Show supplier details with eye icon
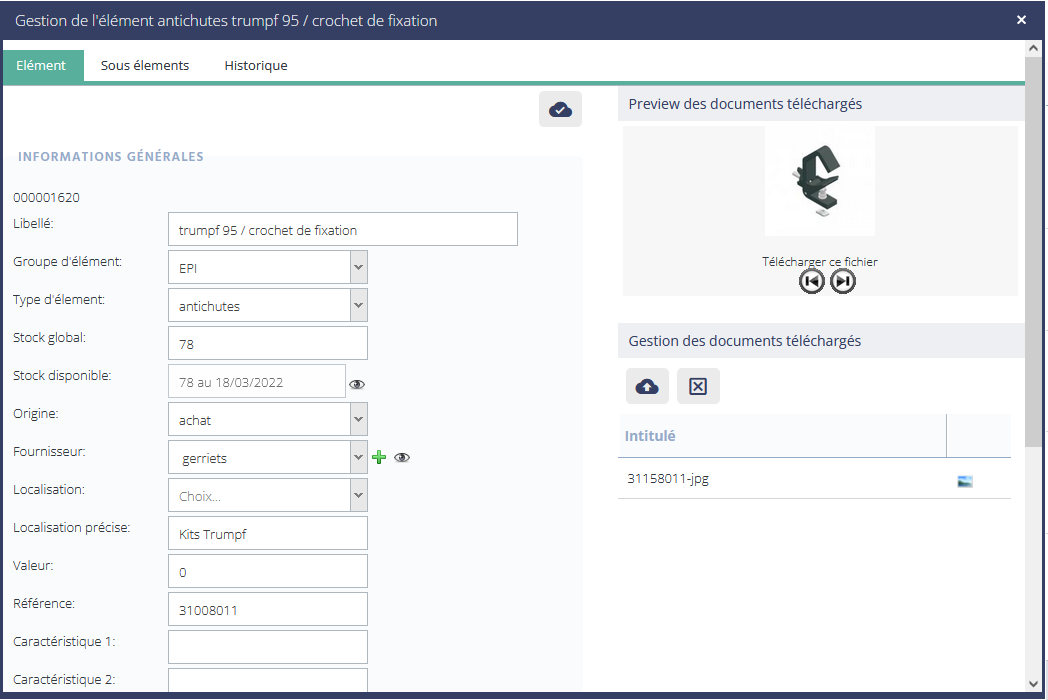 coord(402,458)
